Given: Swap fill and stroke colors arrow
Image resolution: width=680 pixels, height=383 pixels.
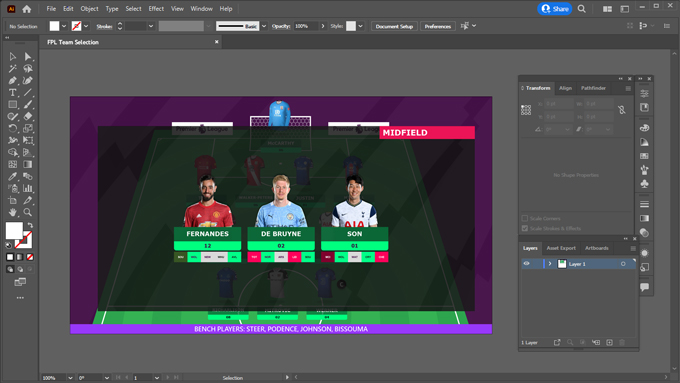Looking at the screenshot, I should tap(30, 225).
